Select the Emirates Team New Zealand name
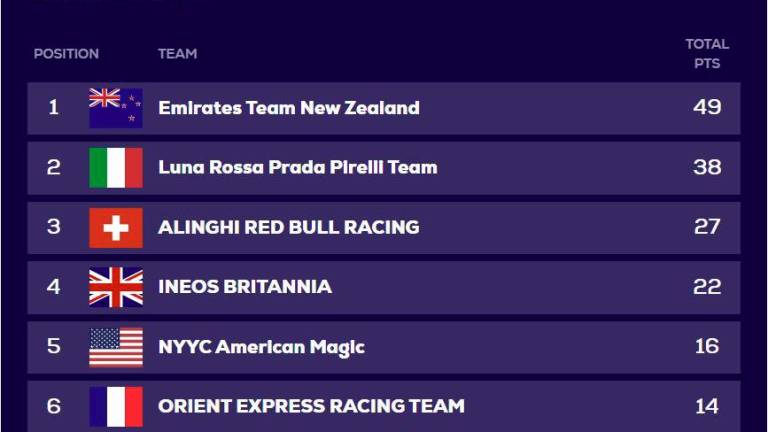Image resolution: width=768 pixels, height=432 pixels. click(x=289, y=108)
